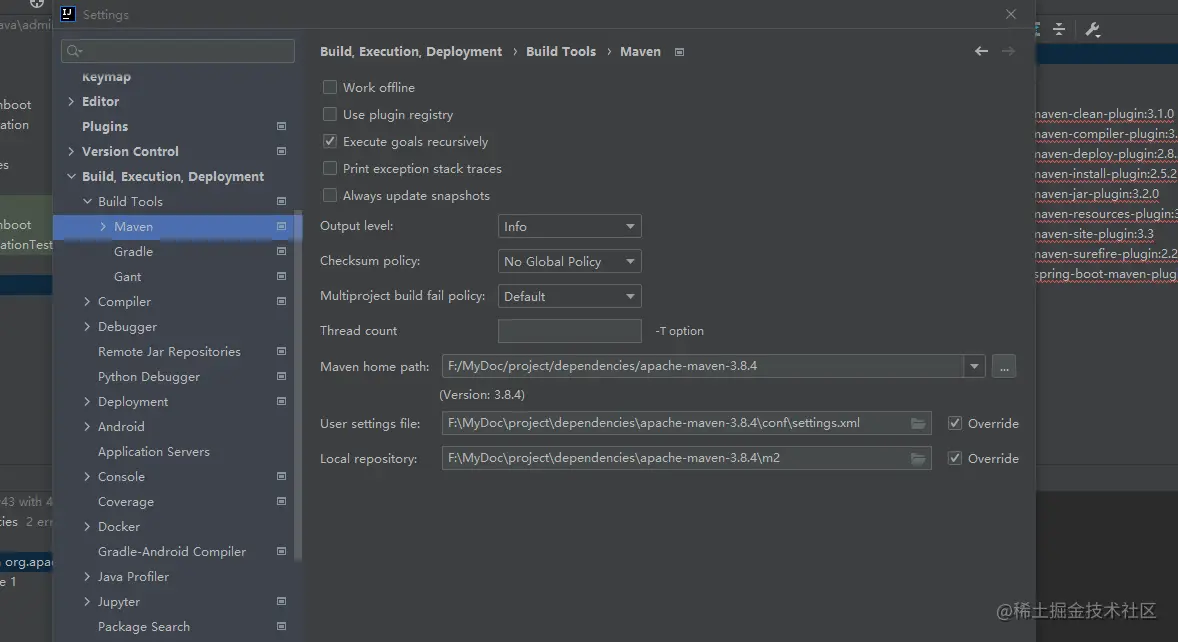The image size is (1178, 642).
Task: Click the back navigation arrow in Settings
Action: (981, 51)
